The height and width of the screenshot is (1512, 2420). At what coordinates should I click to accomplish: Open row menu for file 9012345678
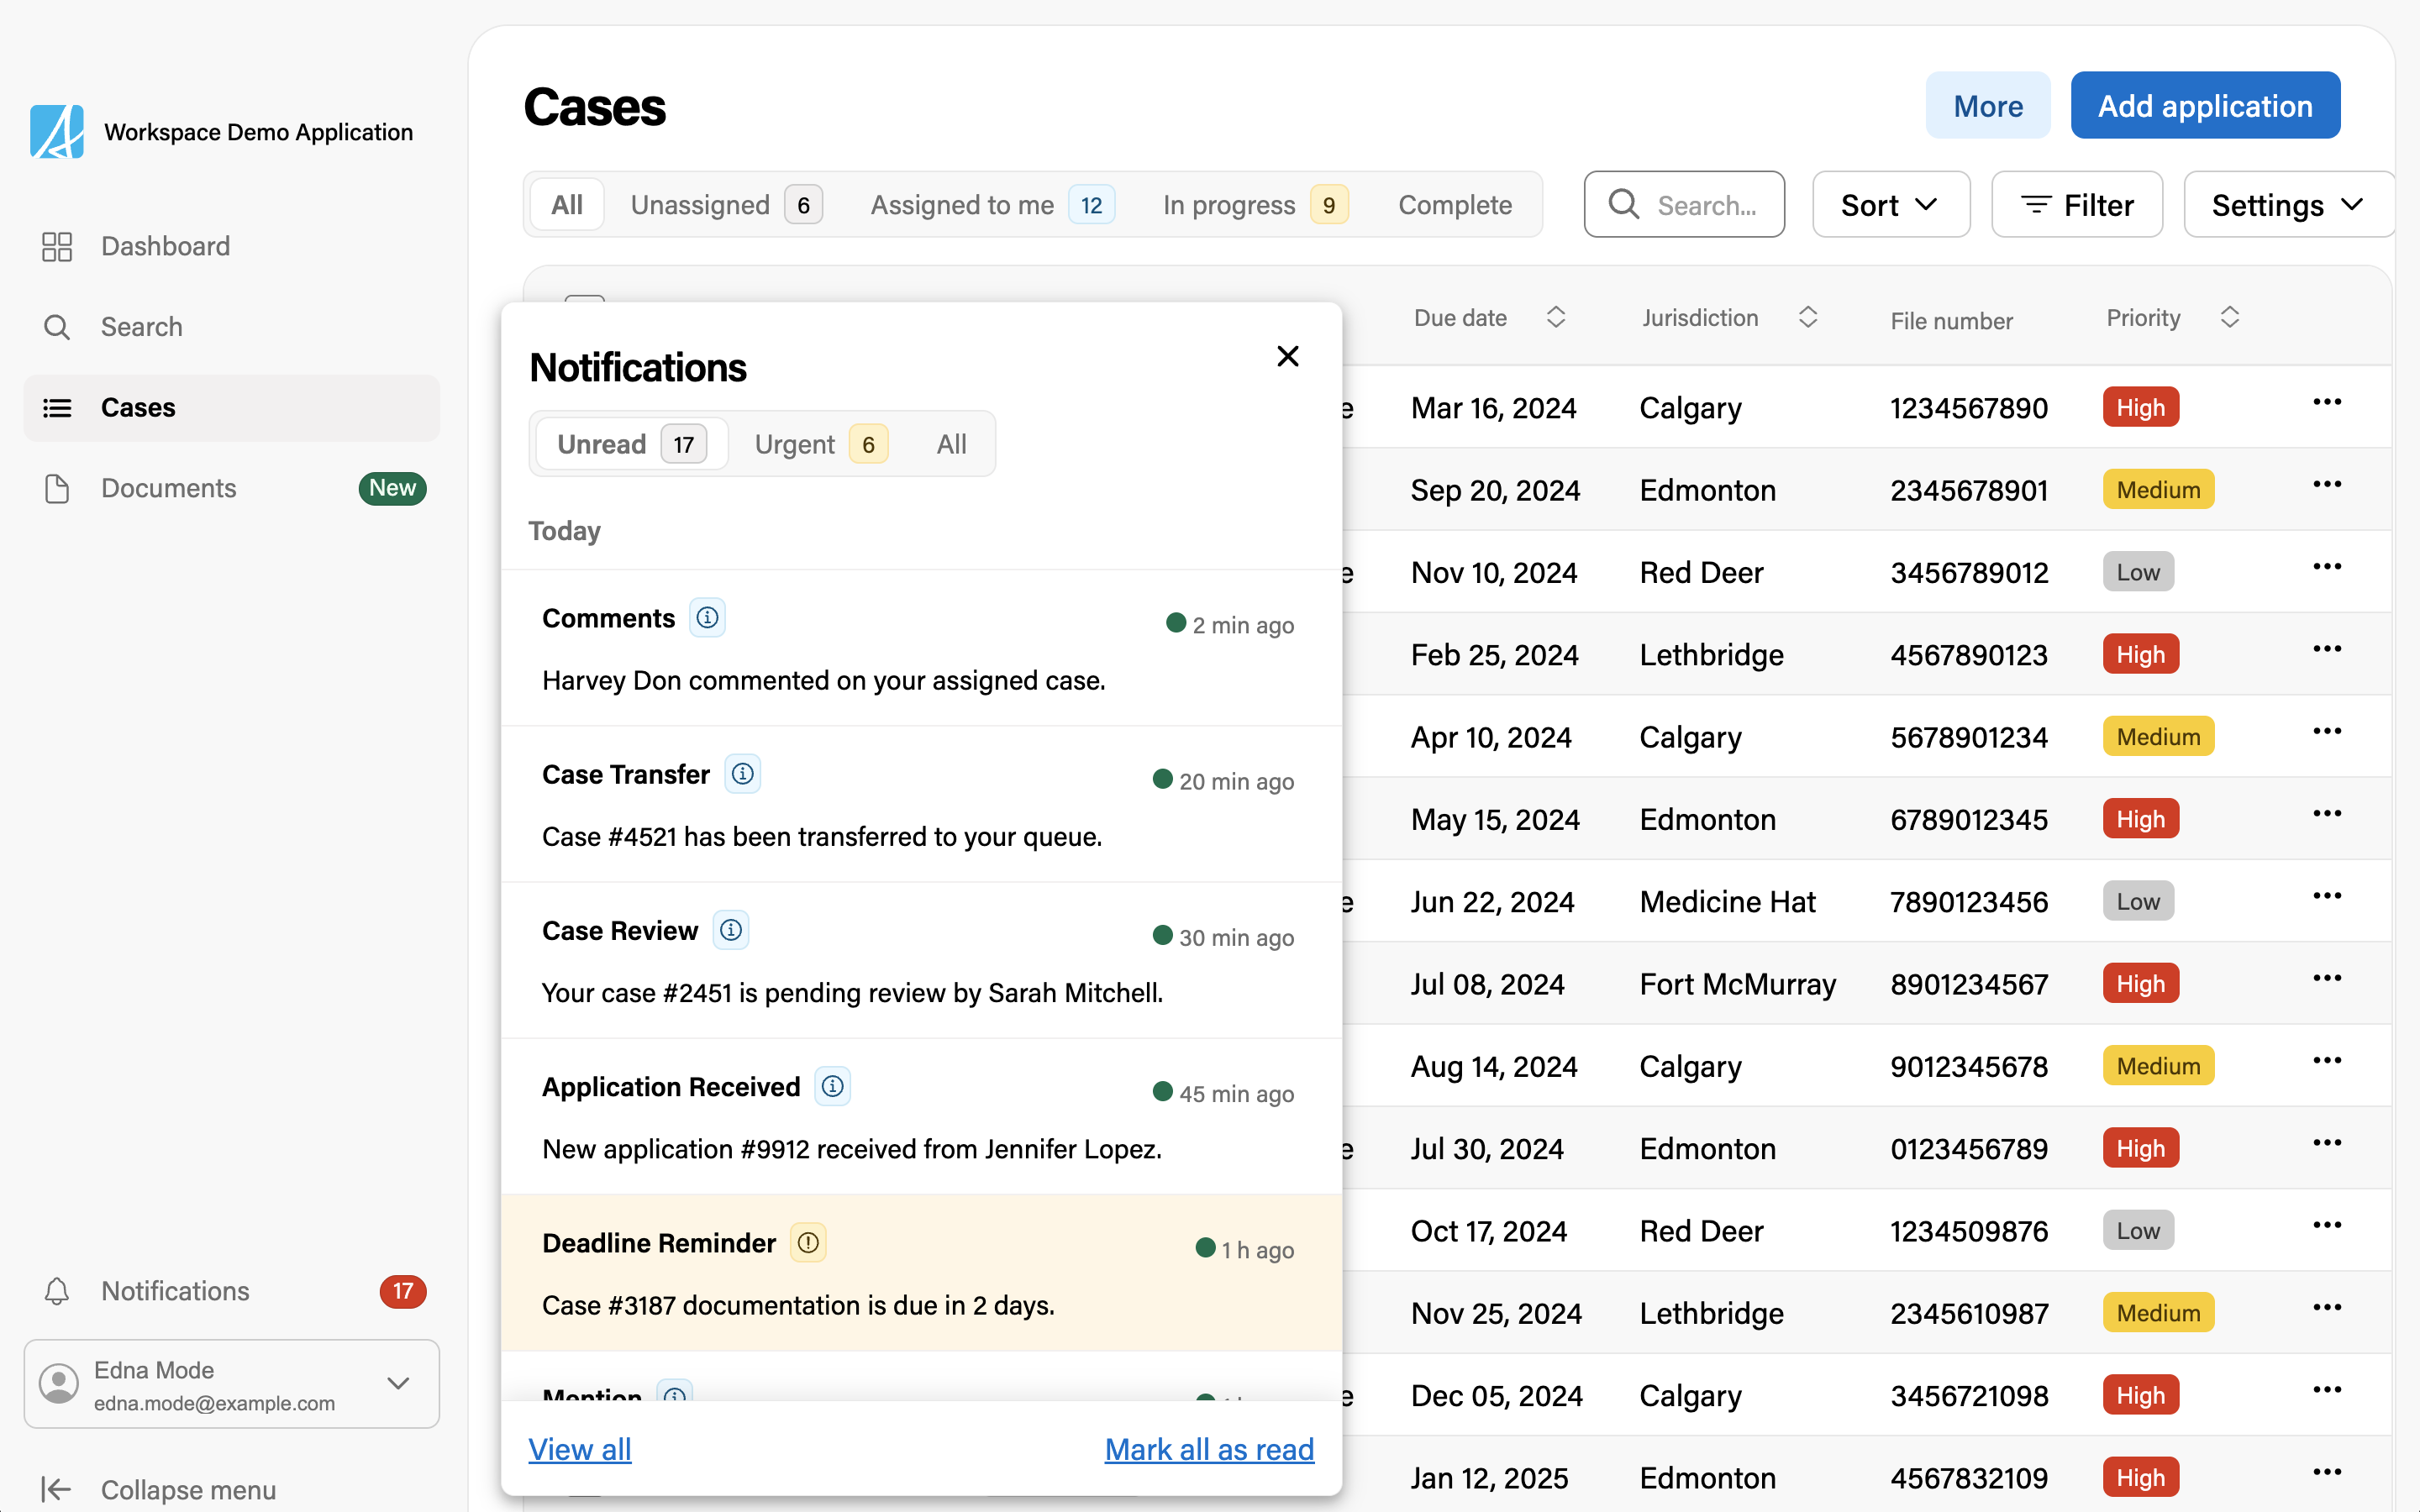coord(2327,1061)
